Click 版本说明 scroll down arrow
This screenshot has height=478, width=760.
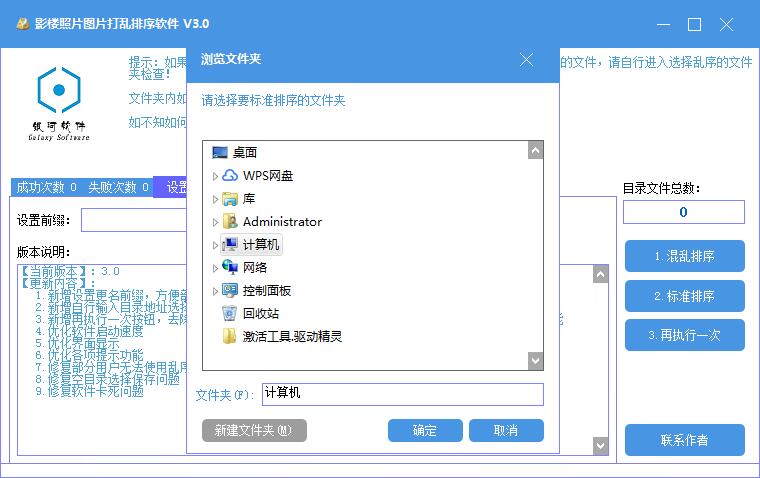tap(601, 446)
